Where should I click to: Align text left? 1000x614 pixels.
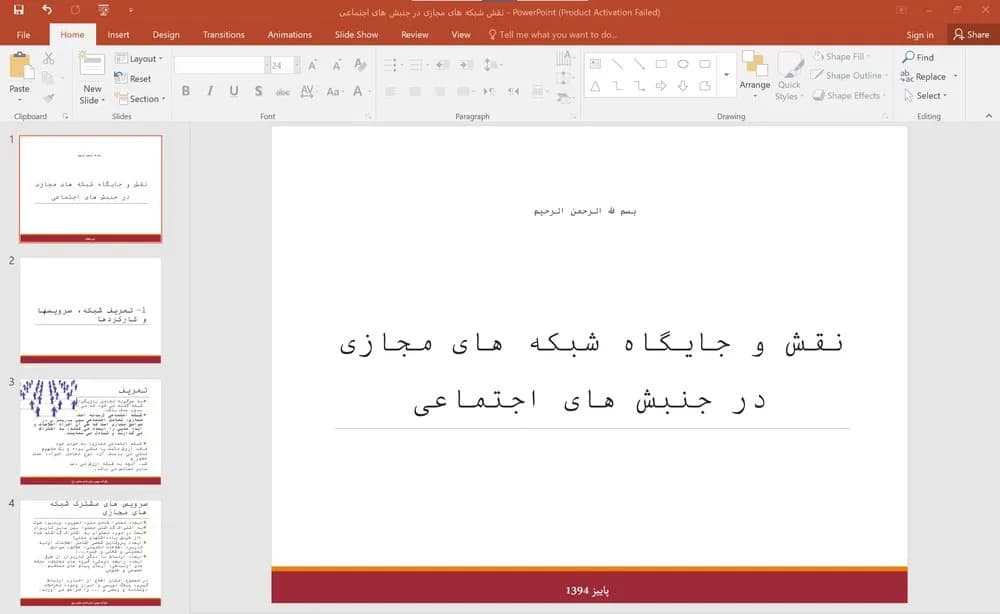391,92
